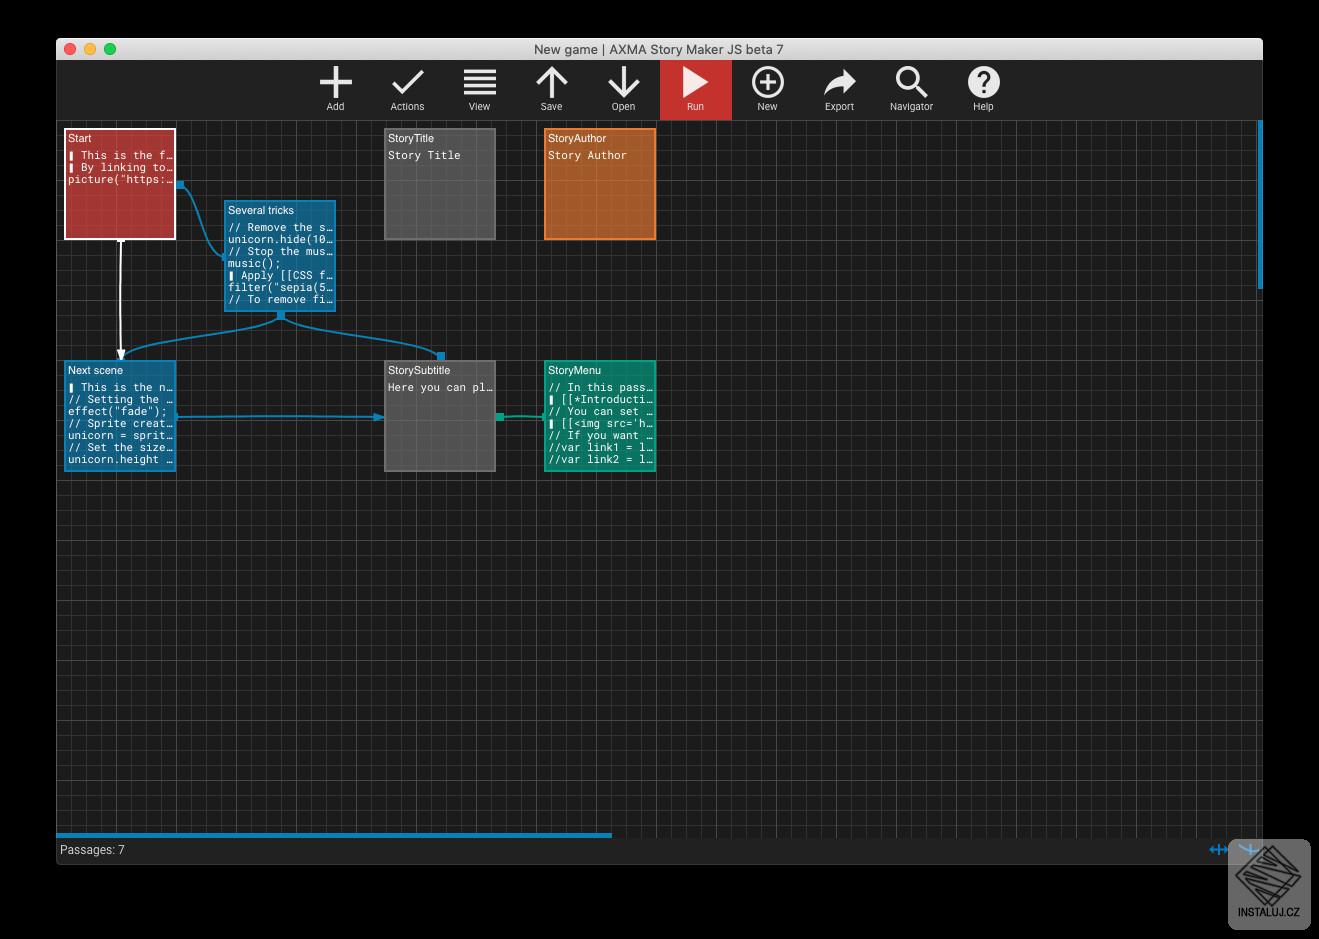Click the horizontal scrollbar at canvas bottom

click(x=334, y=835)
